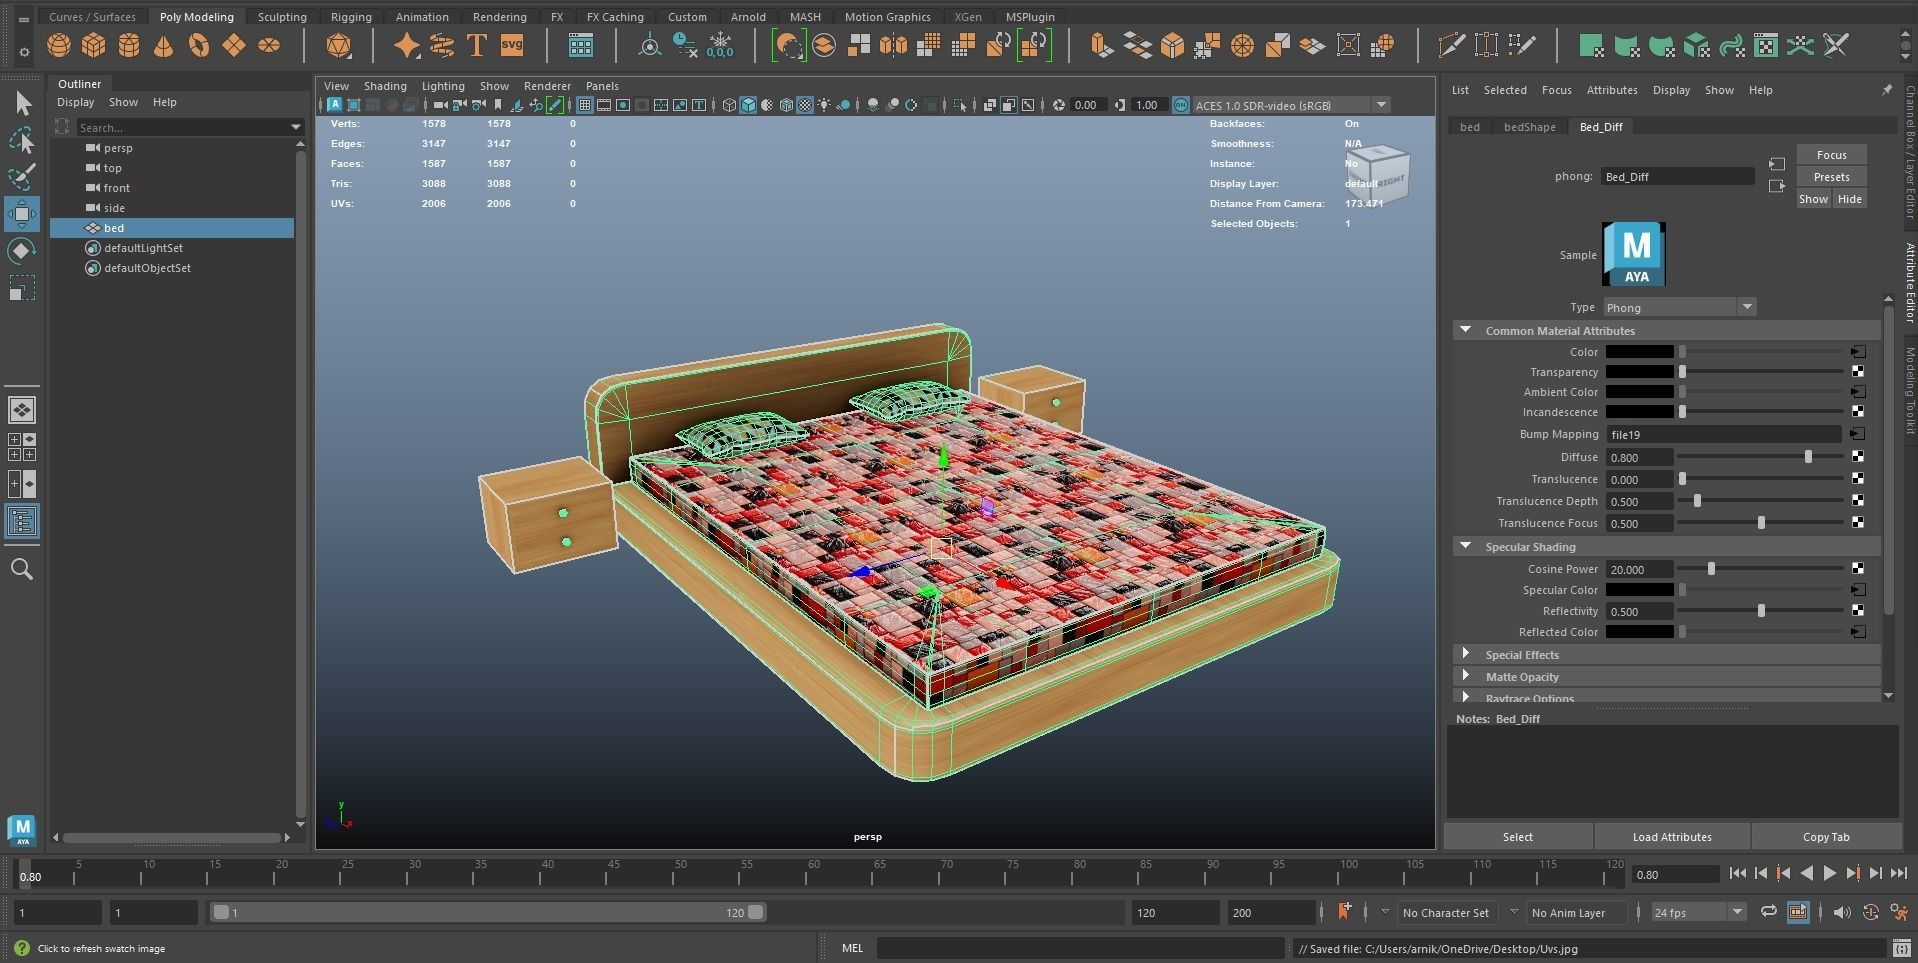This screenshot has height=963, width=1918.
Task: Open the No Character Set dropdown arrow
Action: [1385, 912]
